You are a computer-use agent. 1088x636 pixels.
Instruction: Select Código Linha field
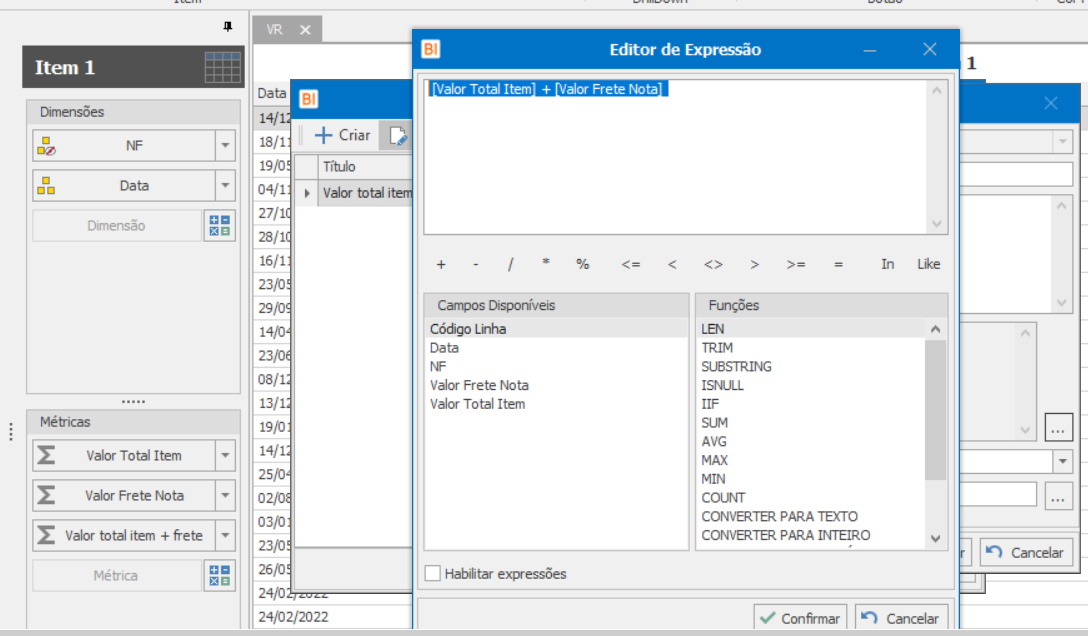click(x=556, y=329)
